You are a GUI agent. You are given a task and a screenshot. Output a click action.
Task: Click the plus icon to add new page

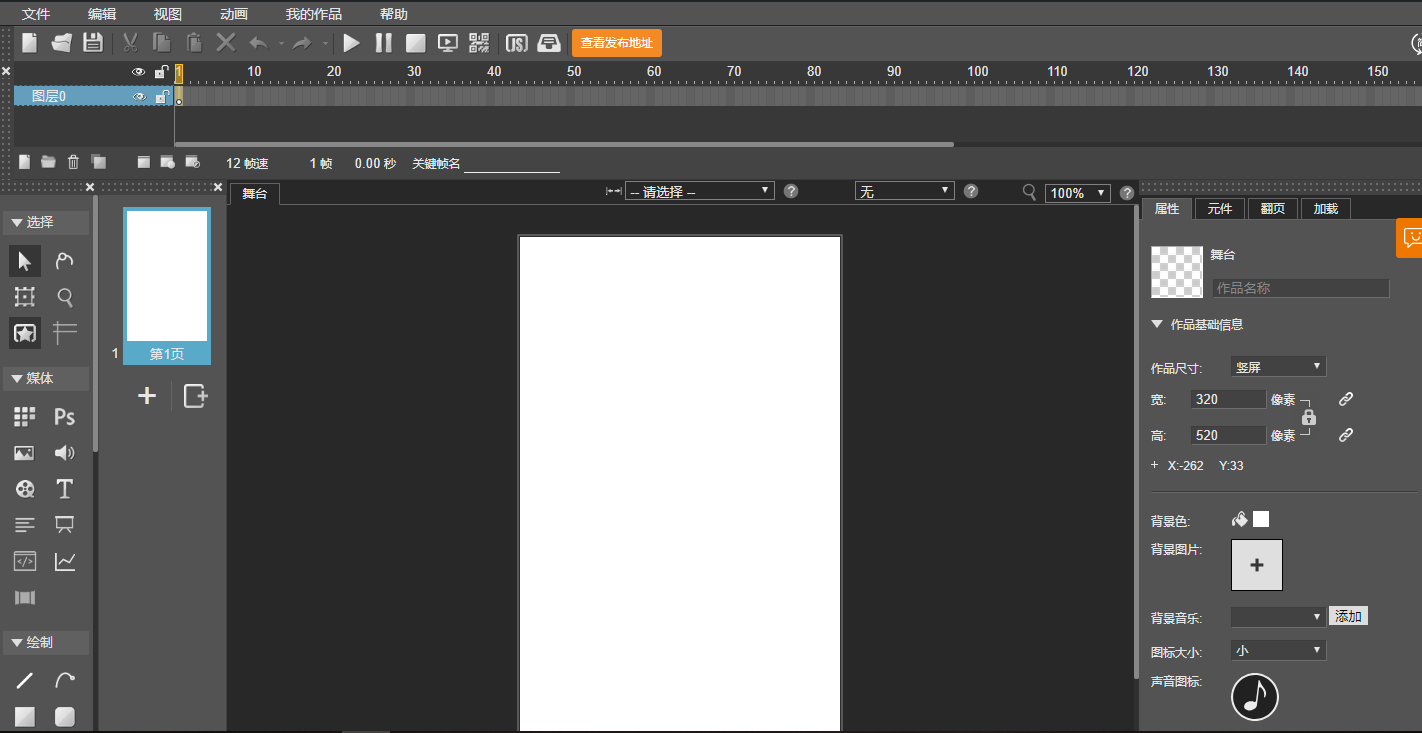147,396
